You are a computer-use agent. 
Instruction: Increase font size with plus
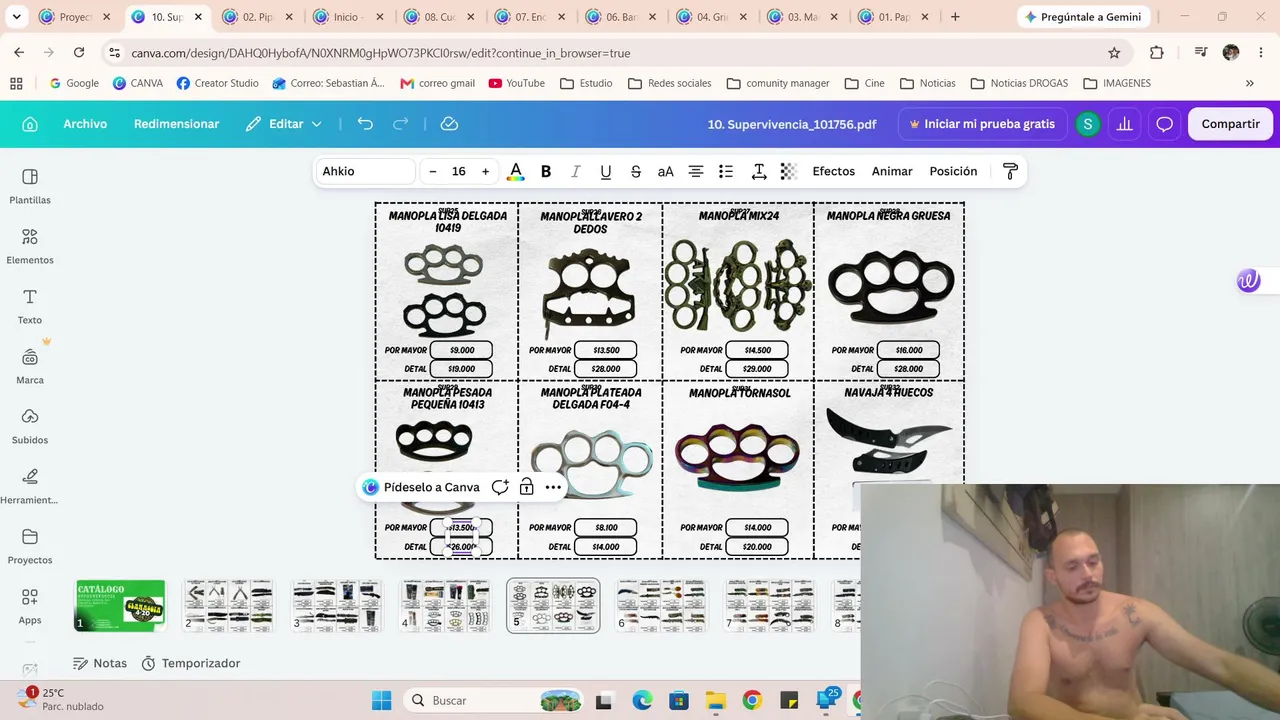[486, 172]
